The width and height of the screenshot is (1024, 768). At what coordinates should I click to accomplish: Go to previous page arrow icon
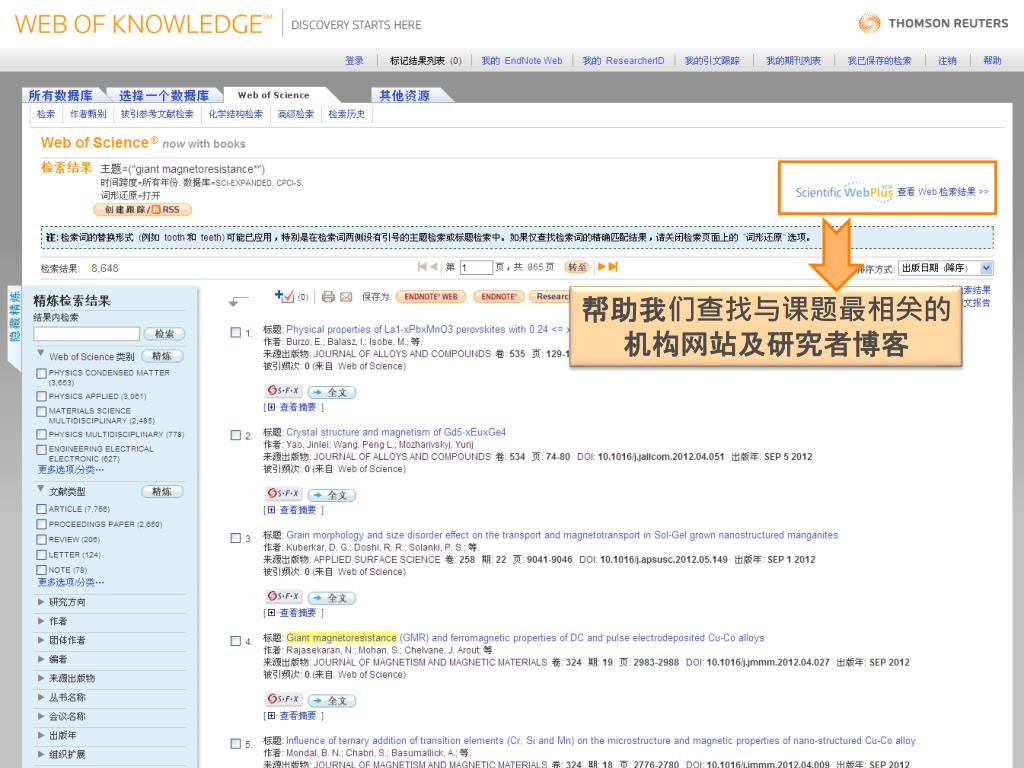(434, 266)
